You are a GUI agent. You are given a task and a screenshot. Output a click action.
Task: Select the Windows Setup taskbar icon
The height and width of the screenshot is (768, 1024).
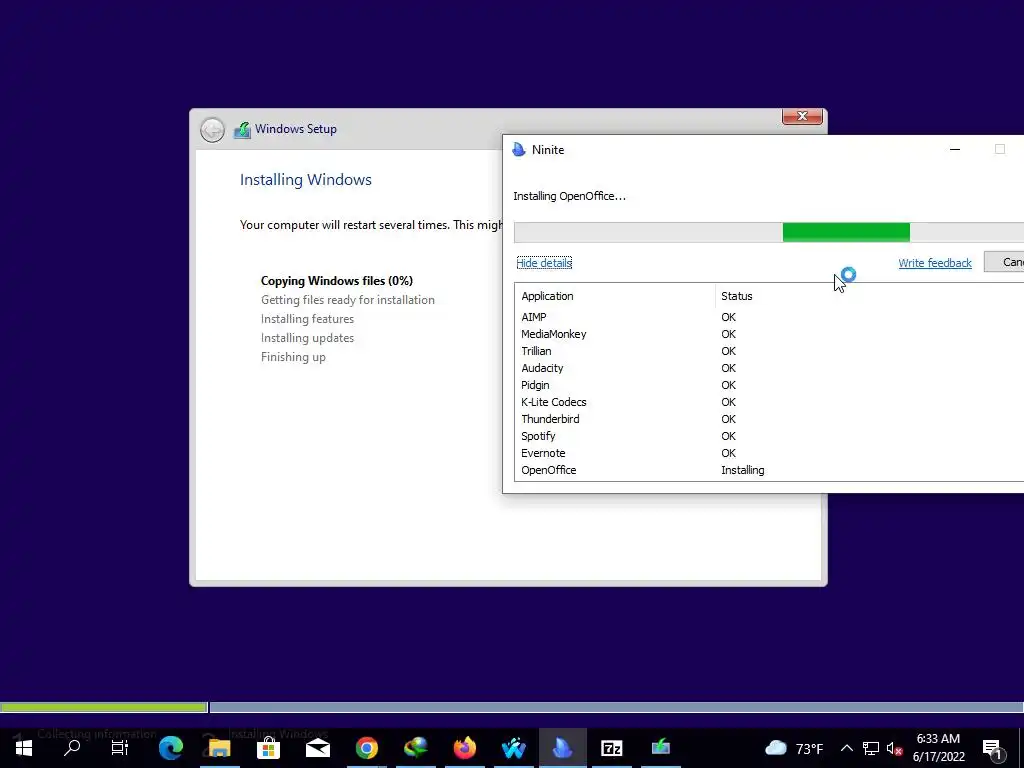(661, 746)
